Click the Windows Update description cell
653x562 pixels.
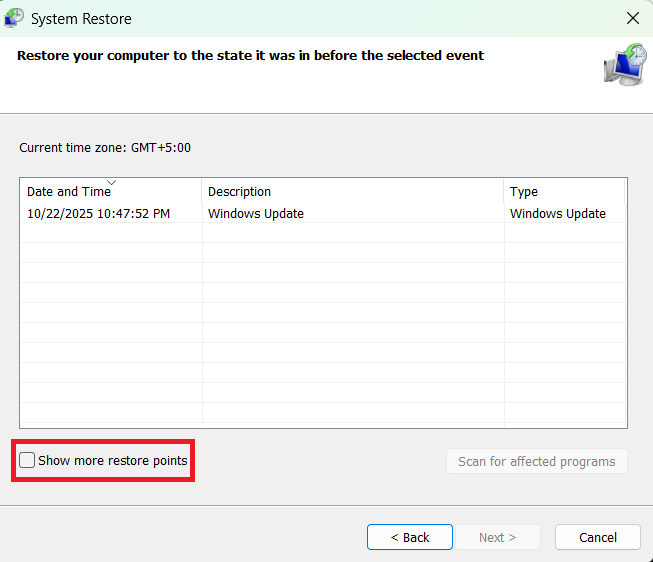(x=256, y=213)
